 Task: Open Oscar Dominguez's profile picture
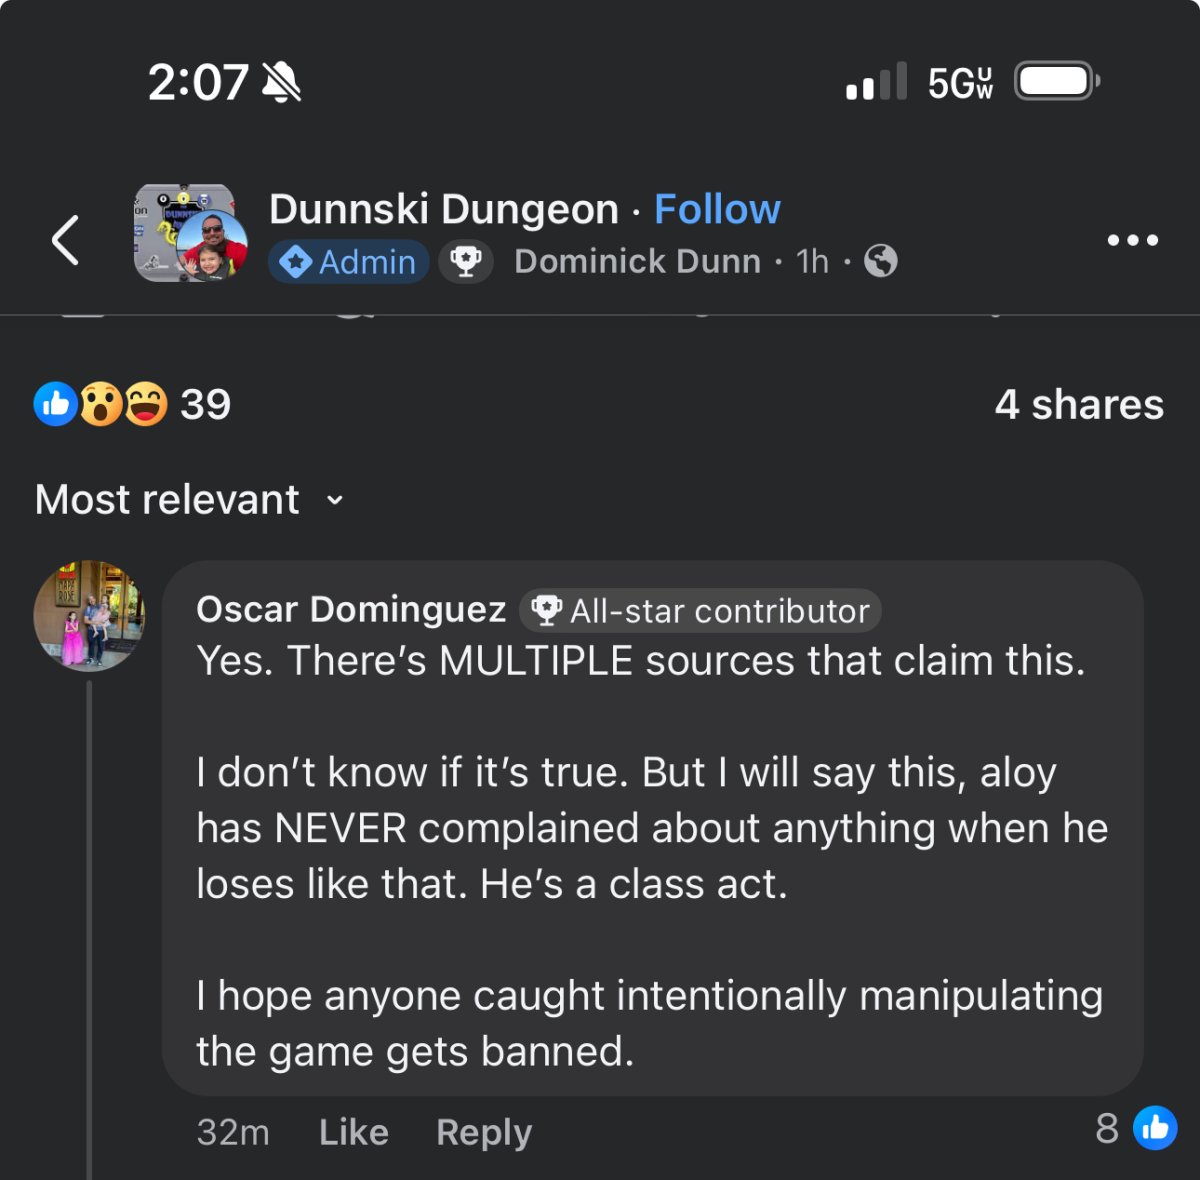[x=89, y=615]
